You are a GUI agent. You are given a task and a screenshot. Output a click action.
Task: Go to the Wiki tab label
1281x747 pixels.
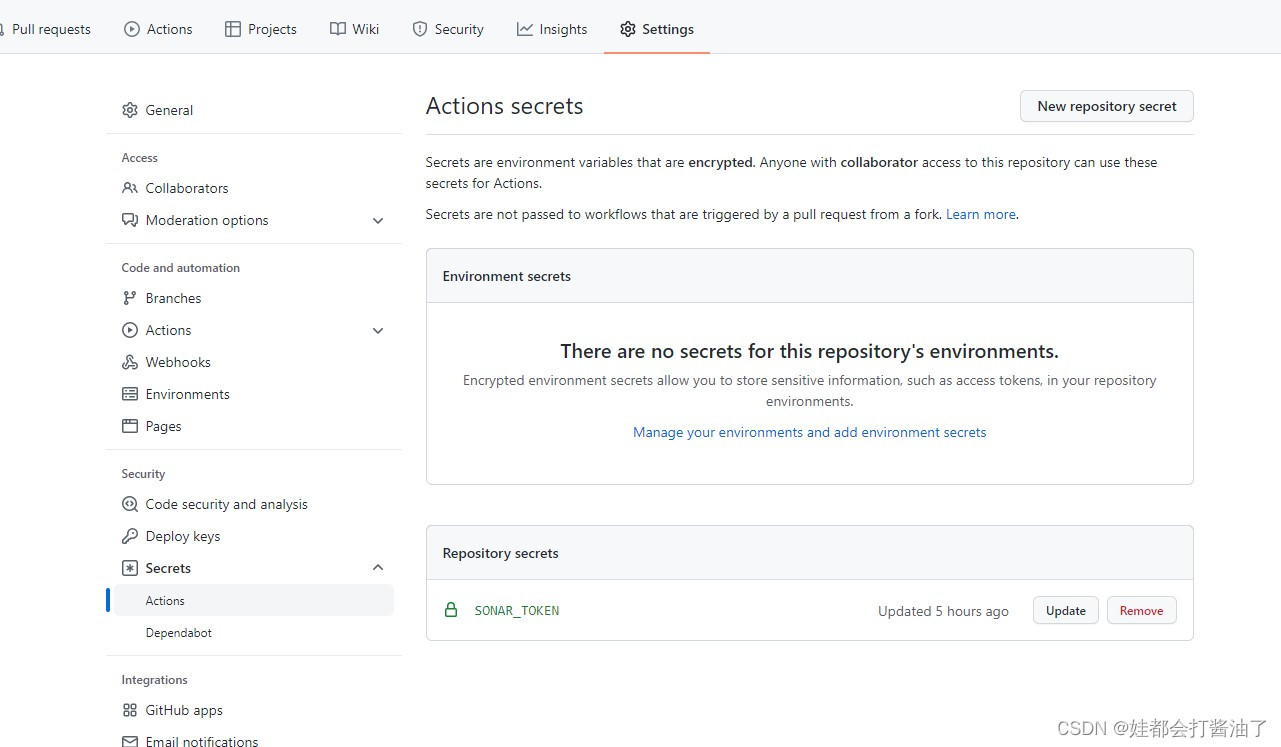[x=366, y=29]
